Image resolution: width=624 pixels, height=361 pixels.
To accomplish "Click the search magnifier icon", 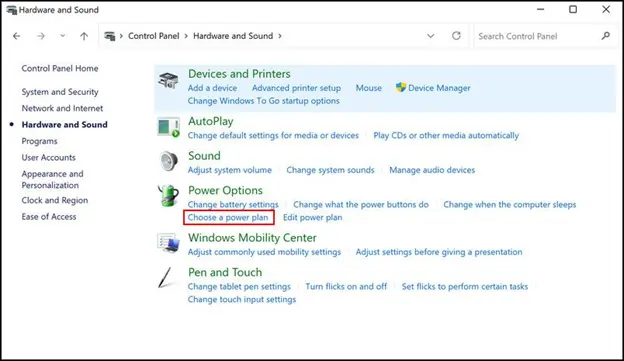I will pyautogui.click(x=606, y=36).
